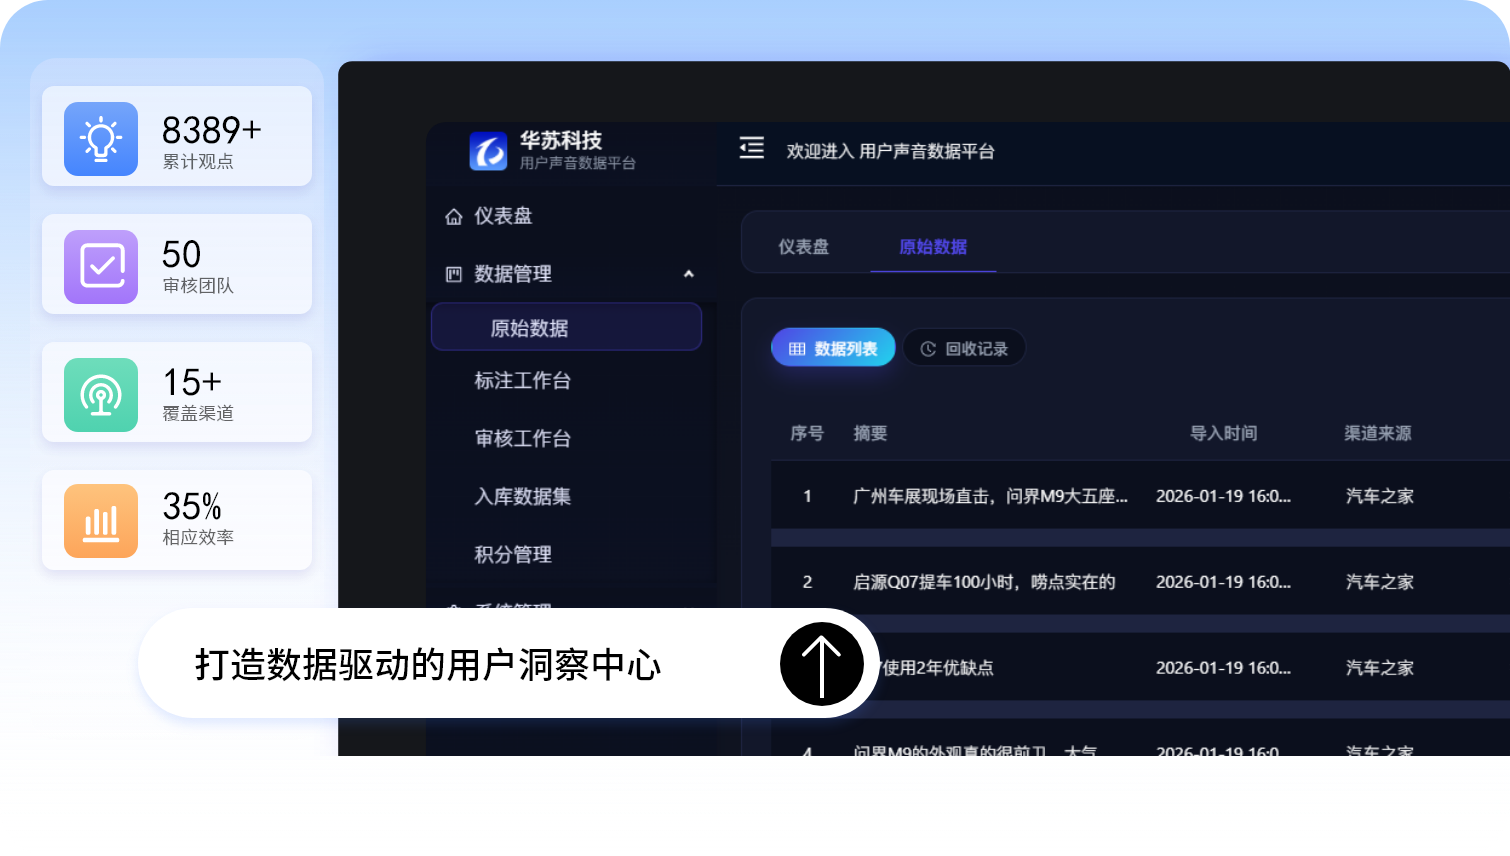This screenshot has height=856, width=1510.
Task: Click the 15+ 覆盖渠道 card
Action: coord(177,392)
